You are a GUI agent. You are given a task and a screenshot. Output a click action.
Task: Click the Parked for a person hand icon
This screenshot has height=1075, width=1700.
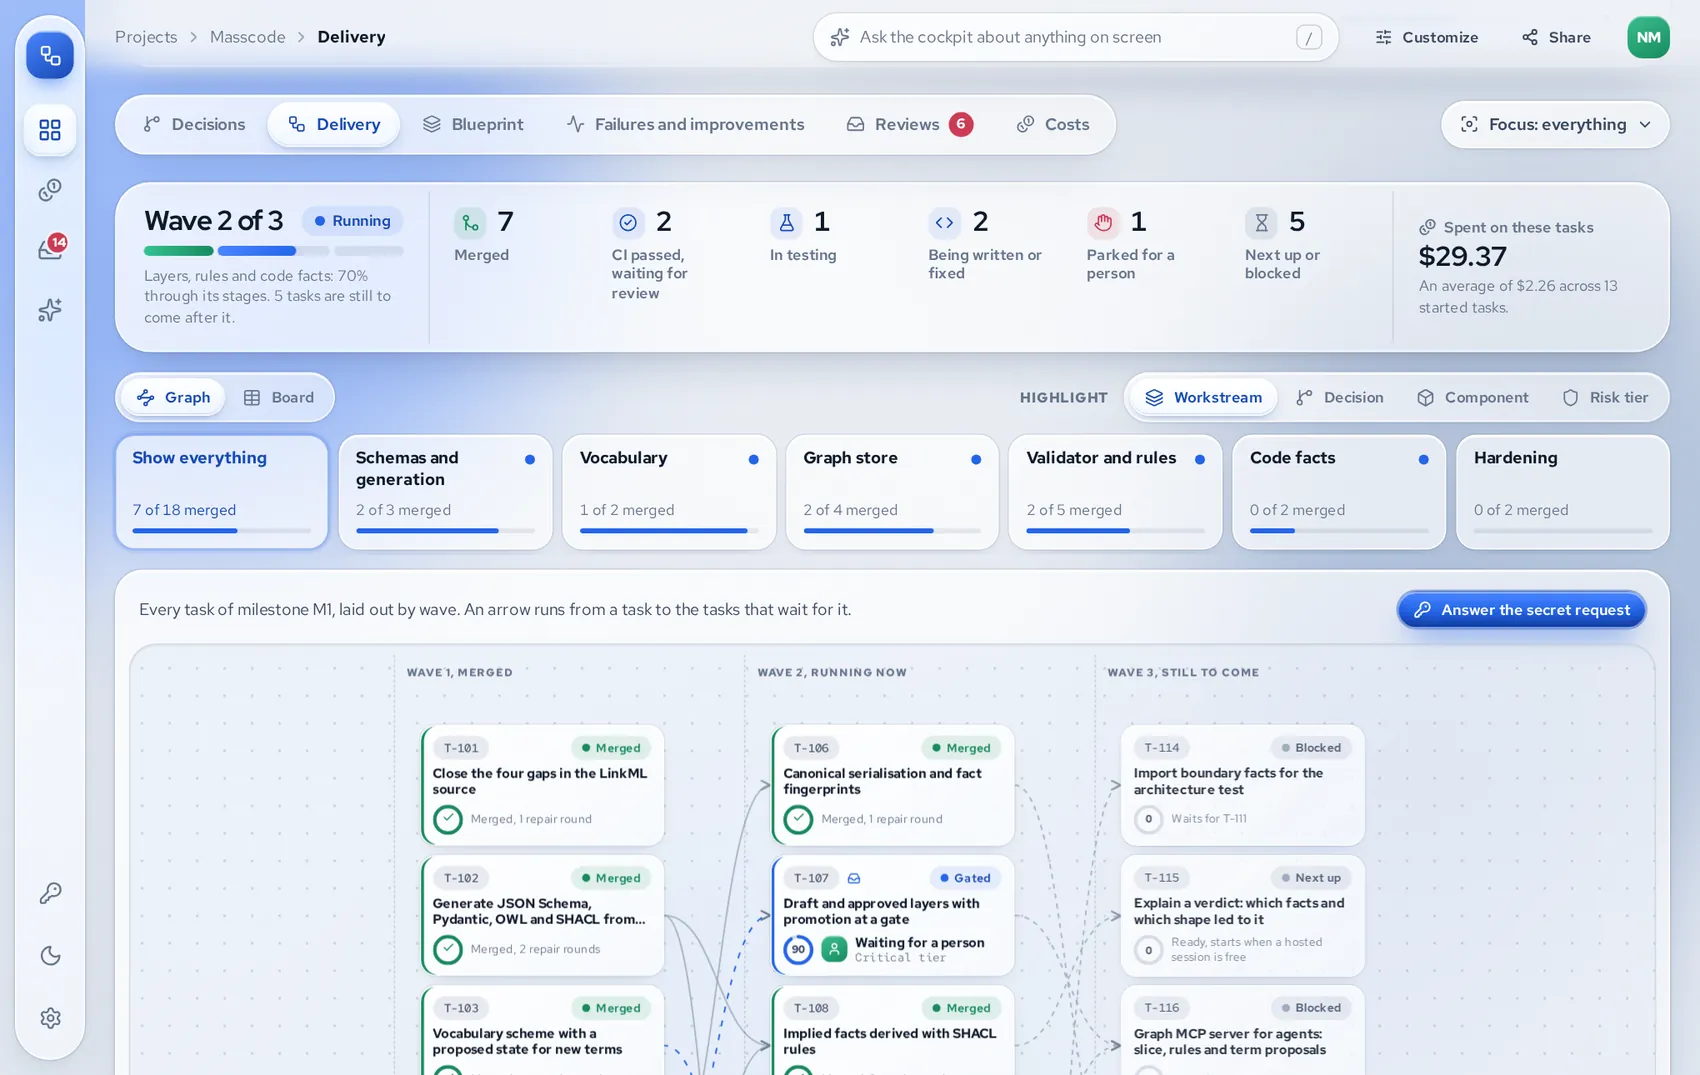(x=1102, y=222)
